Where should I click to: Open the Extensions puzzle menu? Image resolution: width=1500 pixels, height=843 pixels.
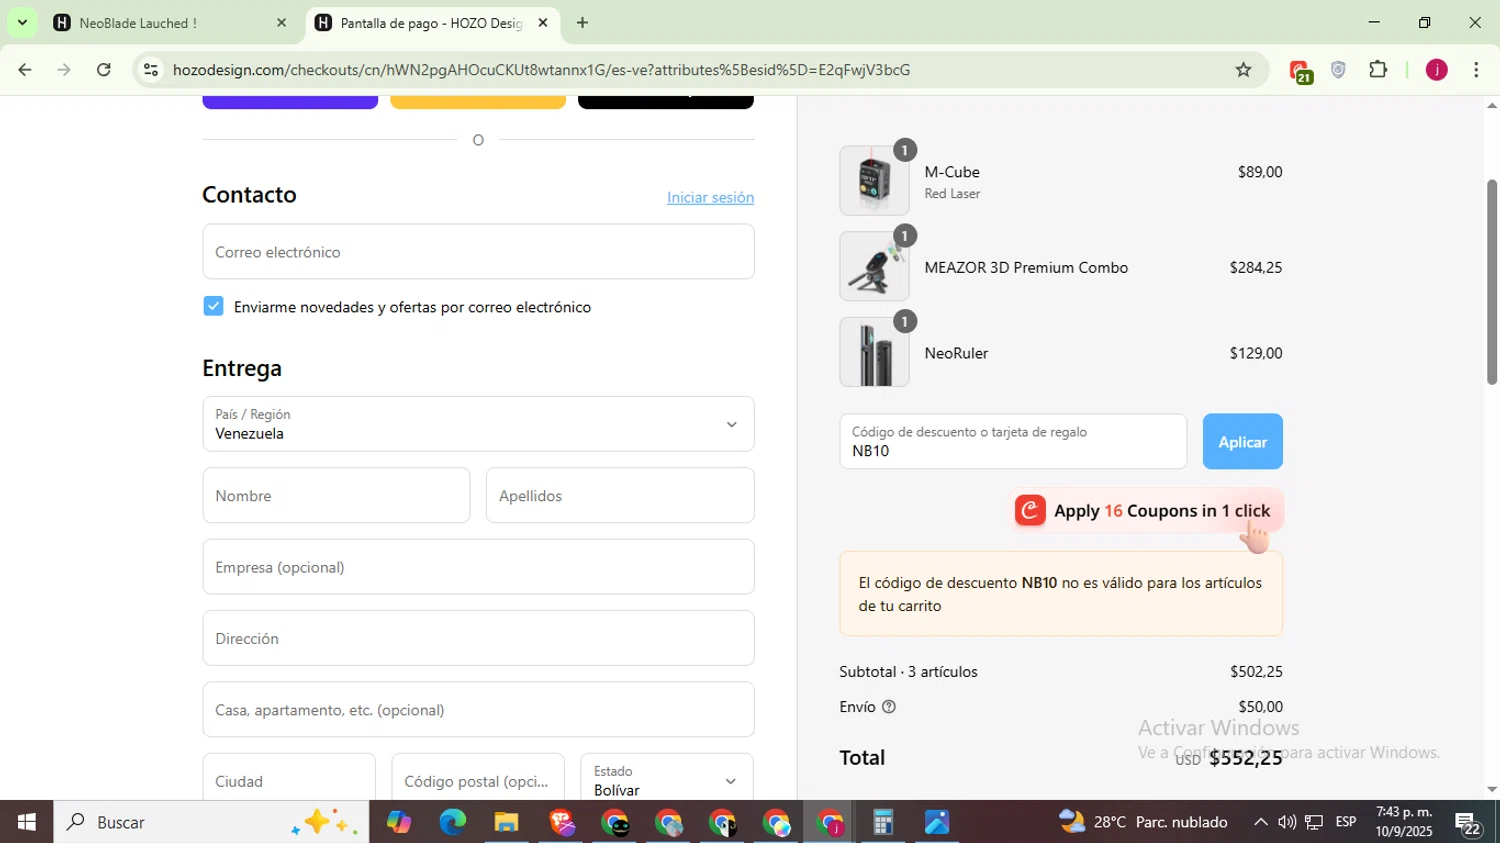click(1378, 70)
